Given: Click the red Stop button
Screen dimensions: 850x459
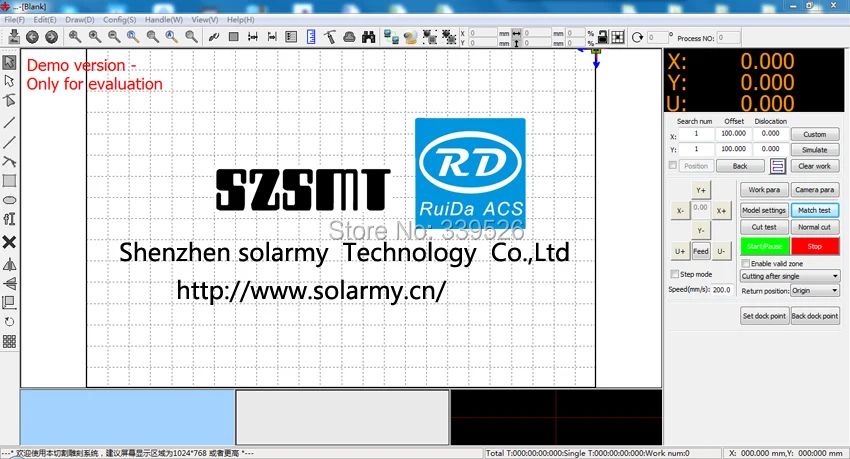Looking at the screenshot, I should point(815,246).
